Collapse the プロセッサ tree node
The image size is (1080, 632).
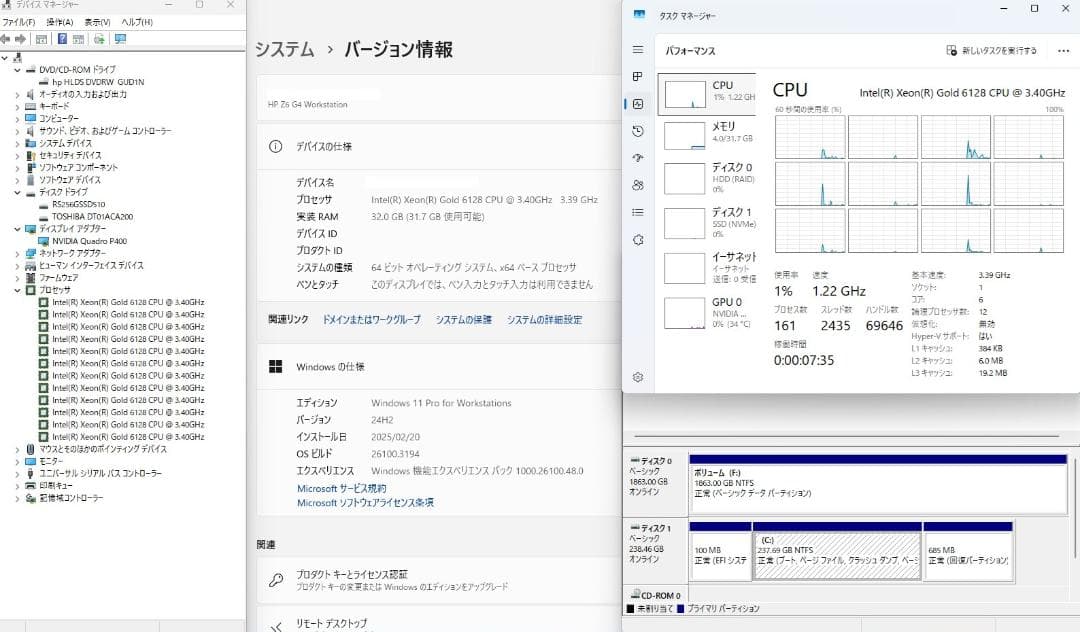click(x=18, y=290)
